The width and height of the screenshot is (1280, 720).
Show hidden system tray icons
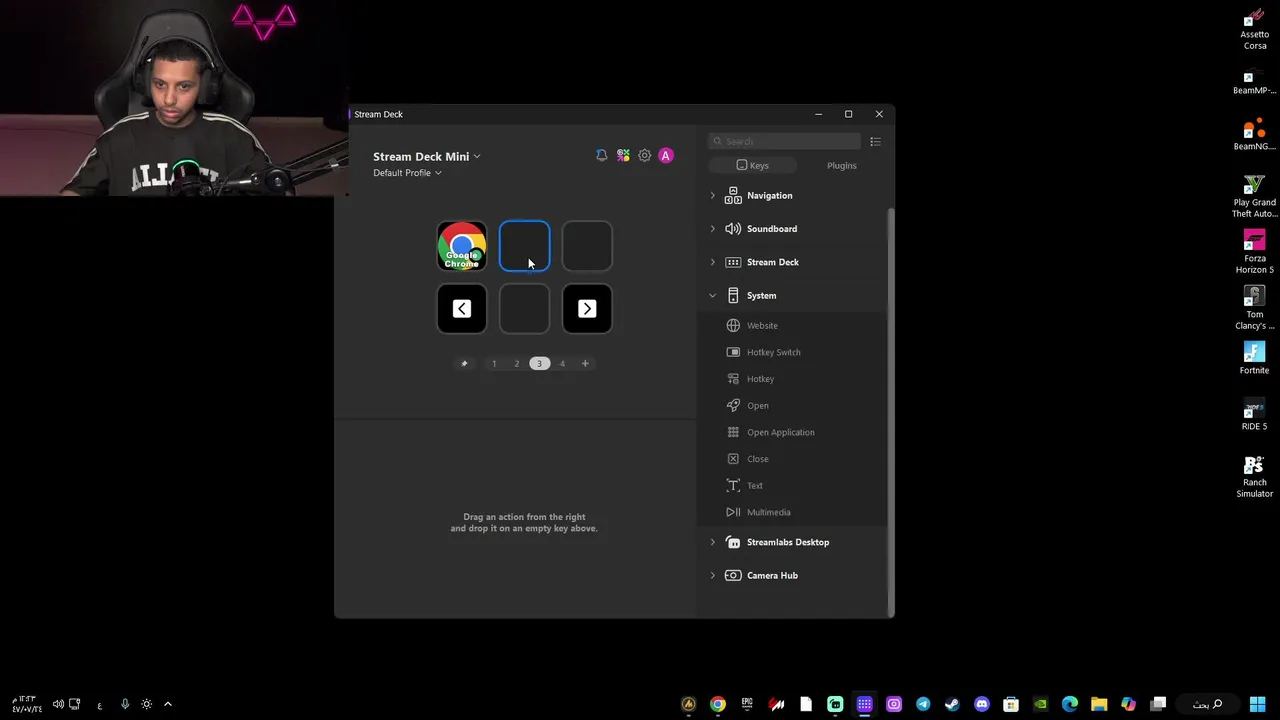168,704
